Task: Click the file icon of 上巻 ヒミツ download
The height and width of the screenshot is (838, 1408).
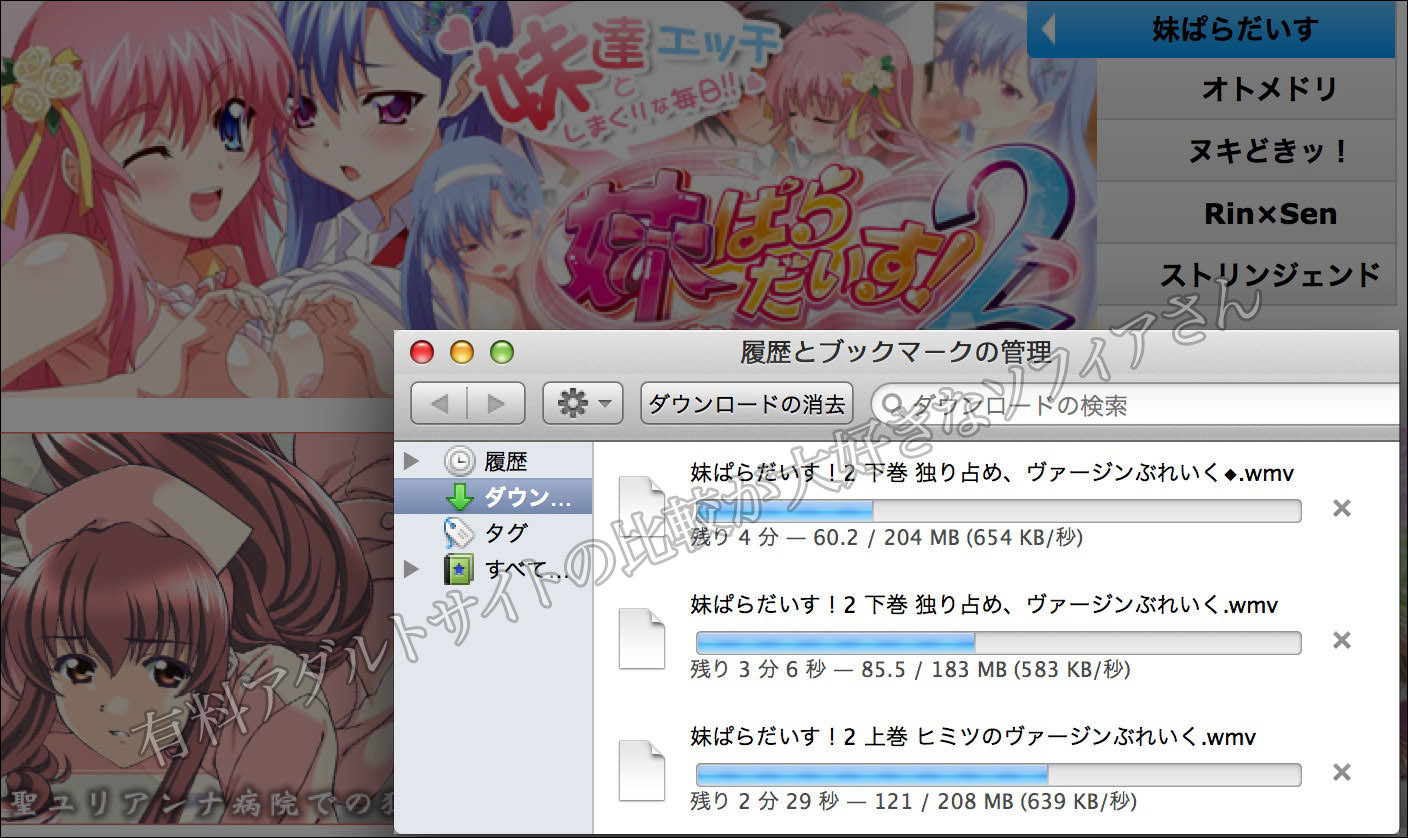Action: pyautogui.click(x=642, y=770)
